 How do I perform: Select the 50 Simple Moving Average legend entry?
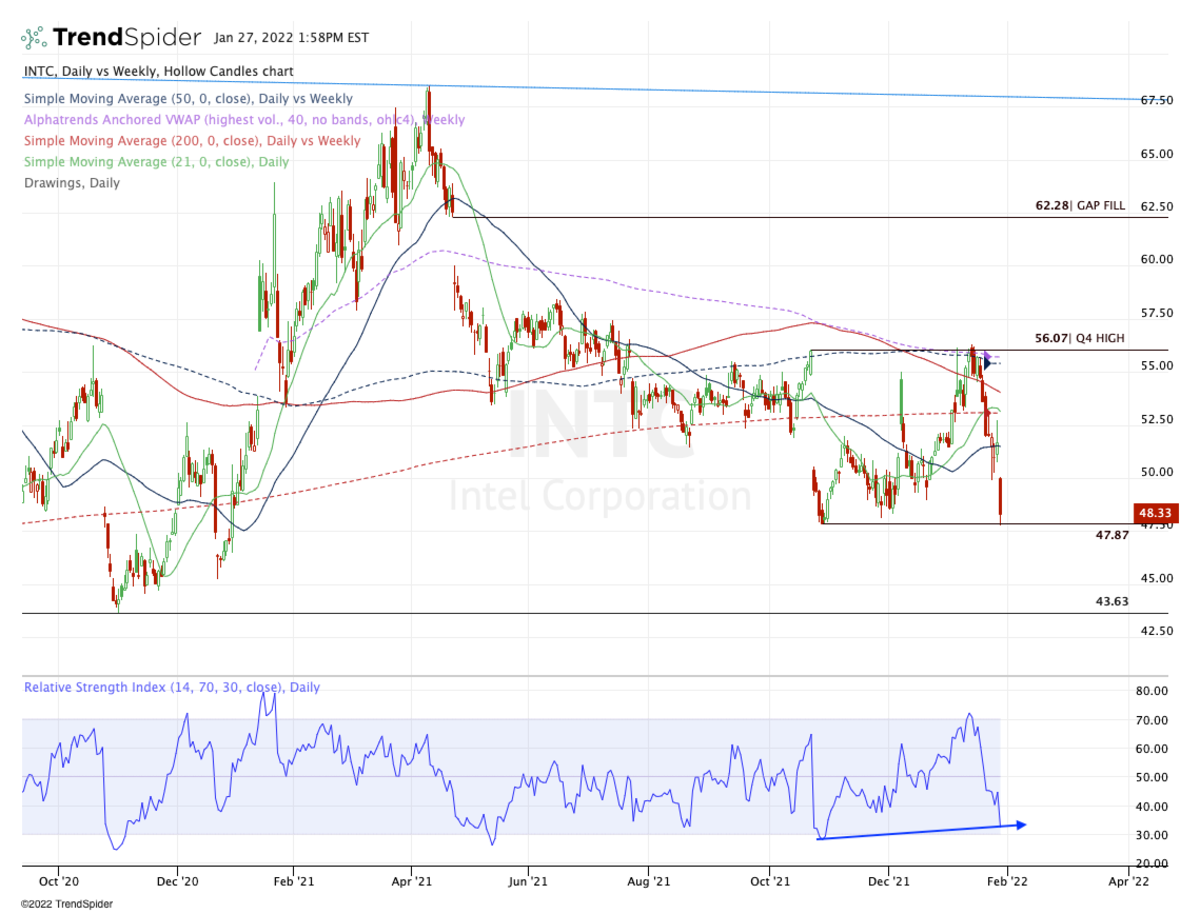(188, 99)
